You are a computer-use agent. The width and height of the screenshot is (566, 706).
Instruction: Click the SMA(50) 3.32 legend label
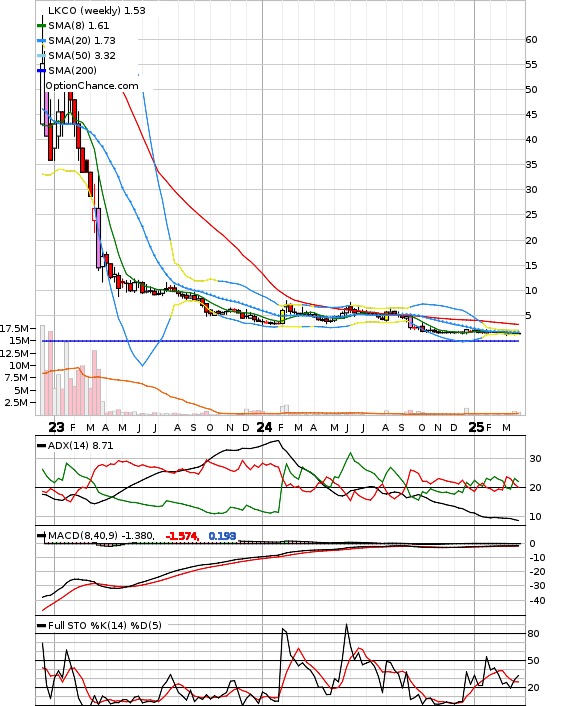tap(82, 55)
